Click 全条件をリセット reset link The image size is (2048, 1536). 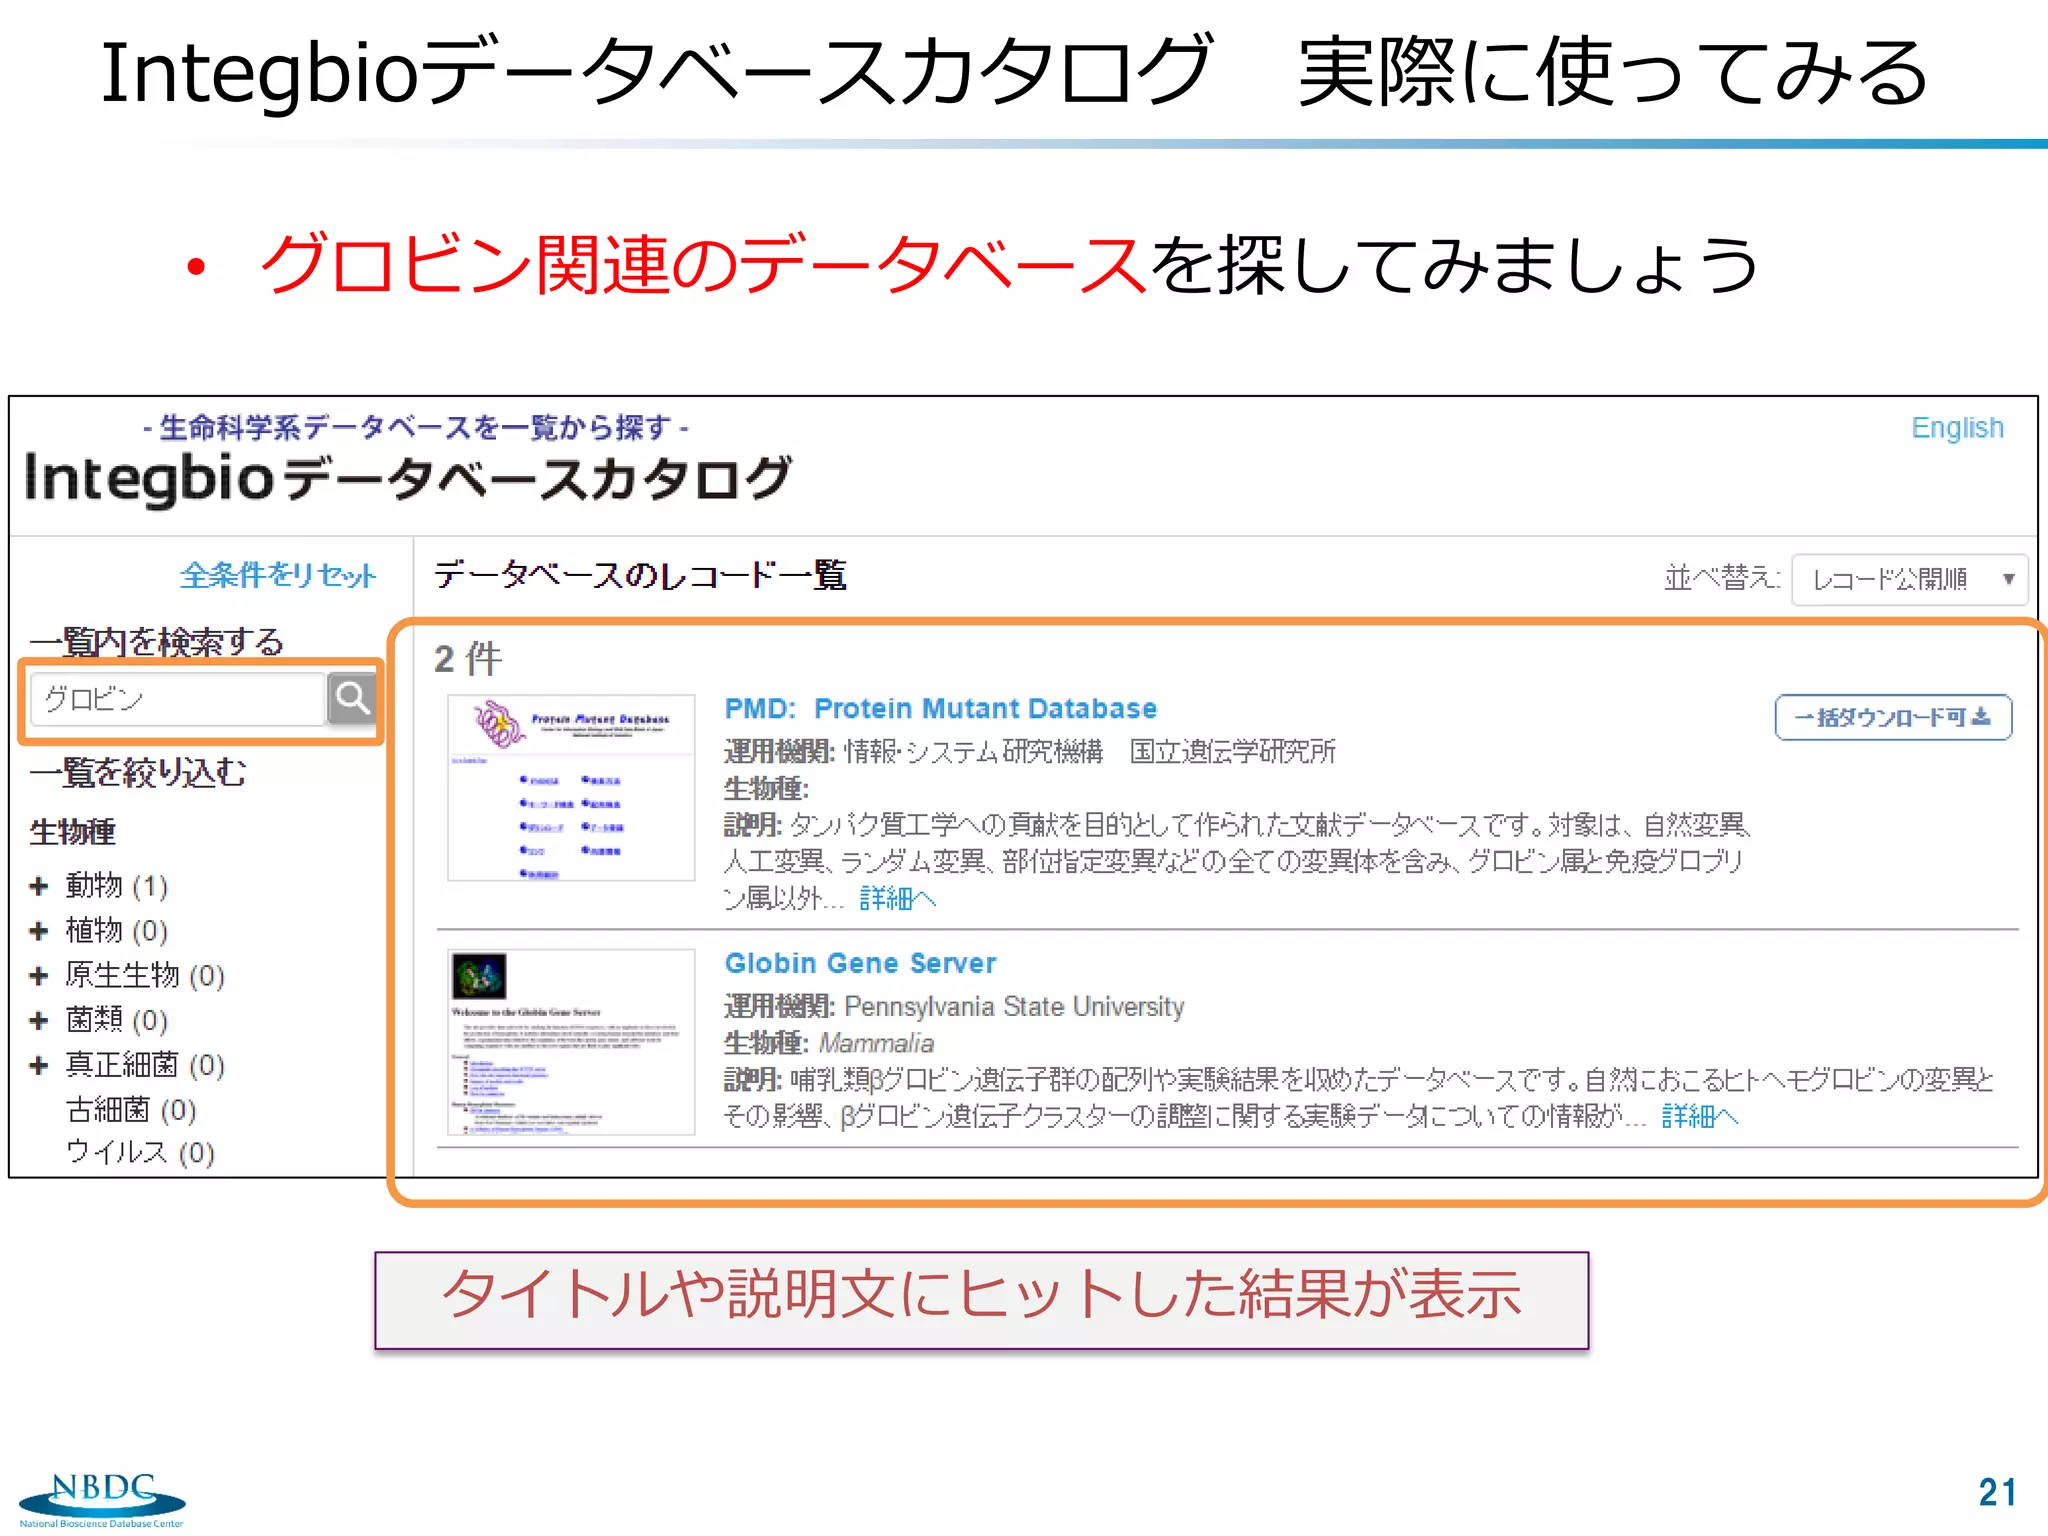click(277, 575)
